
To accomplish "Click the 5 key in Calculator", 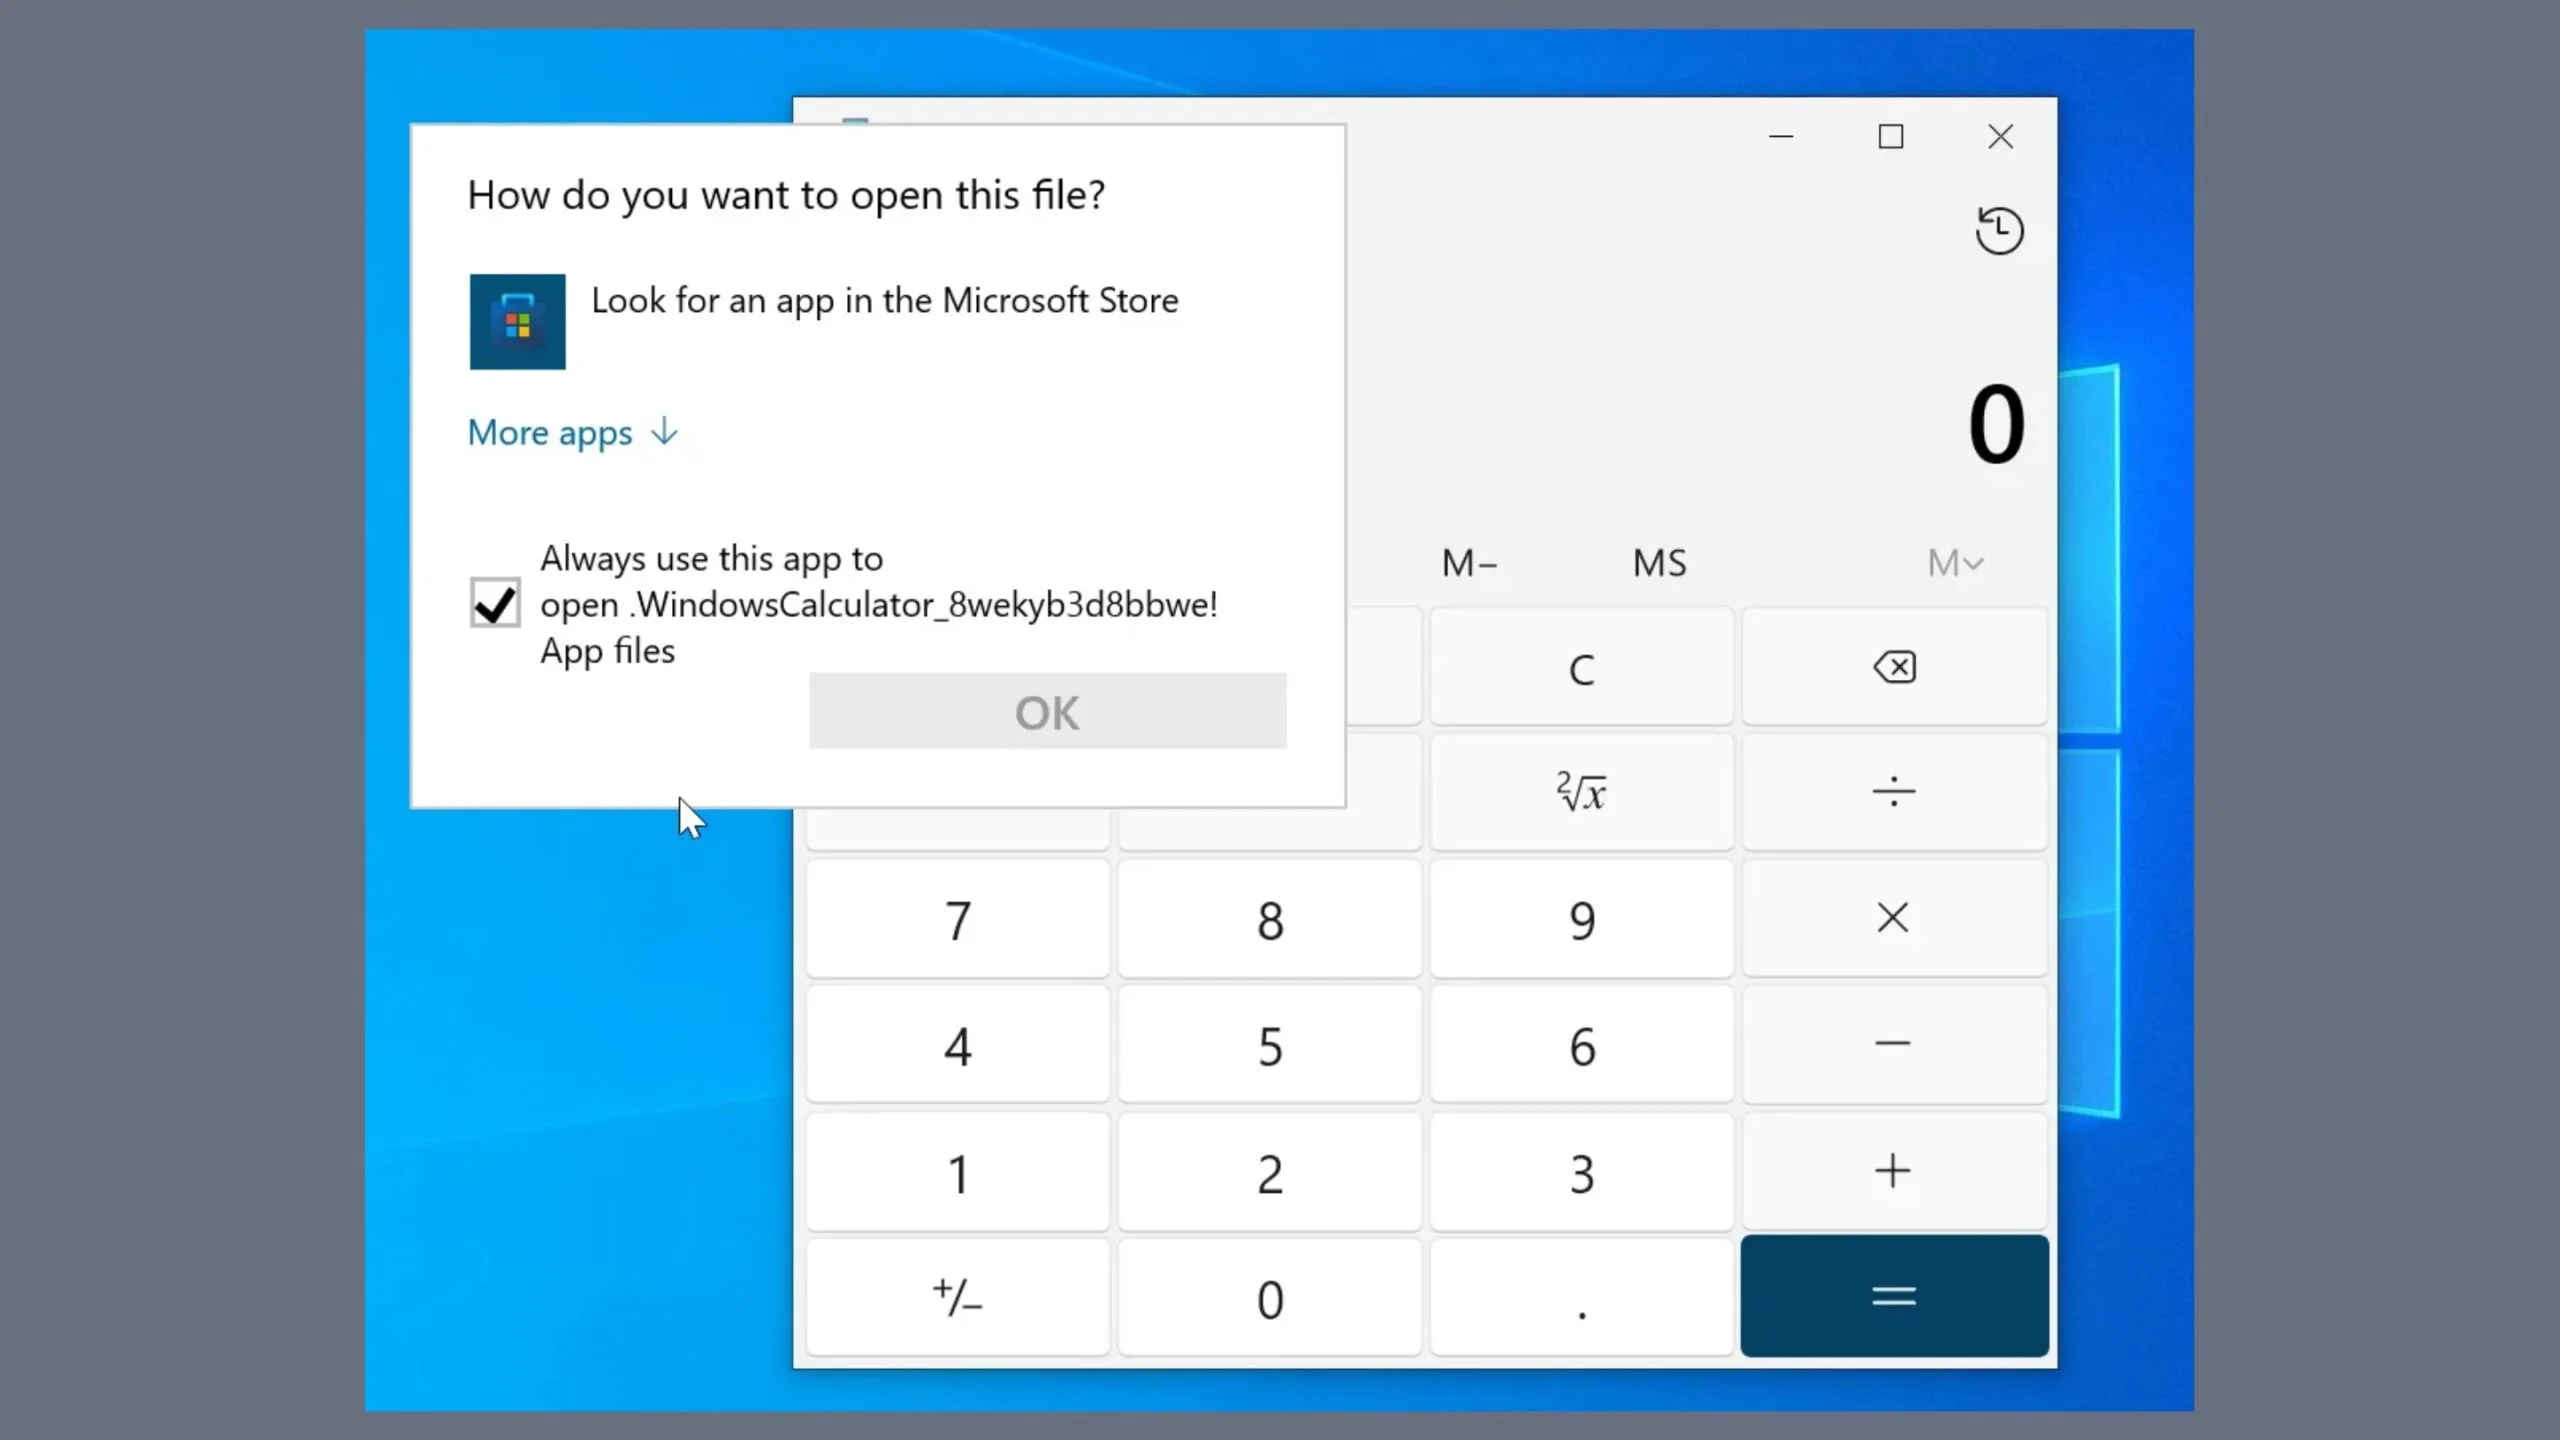I will click(x=1270, y=1044).
